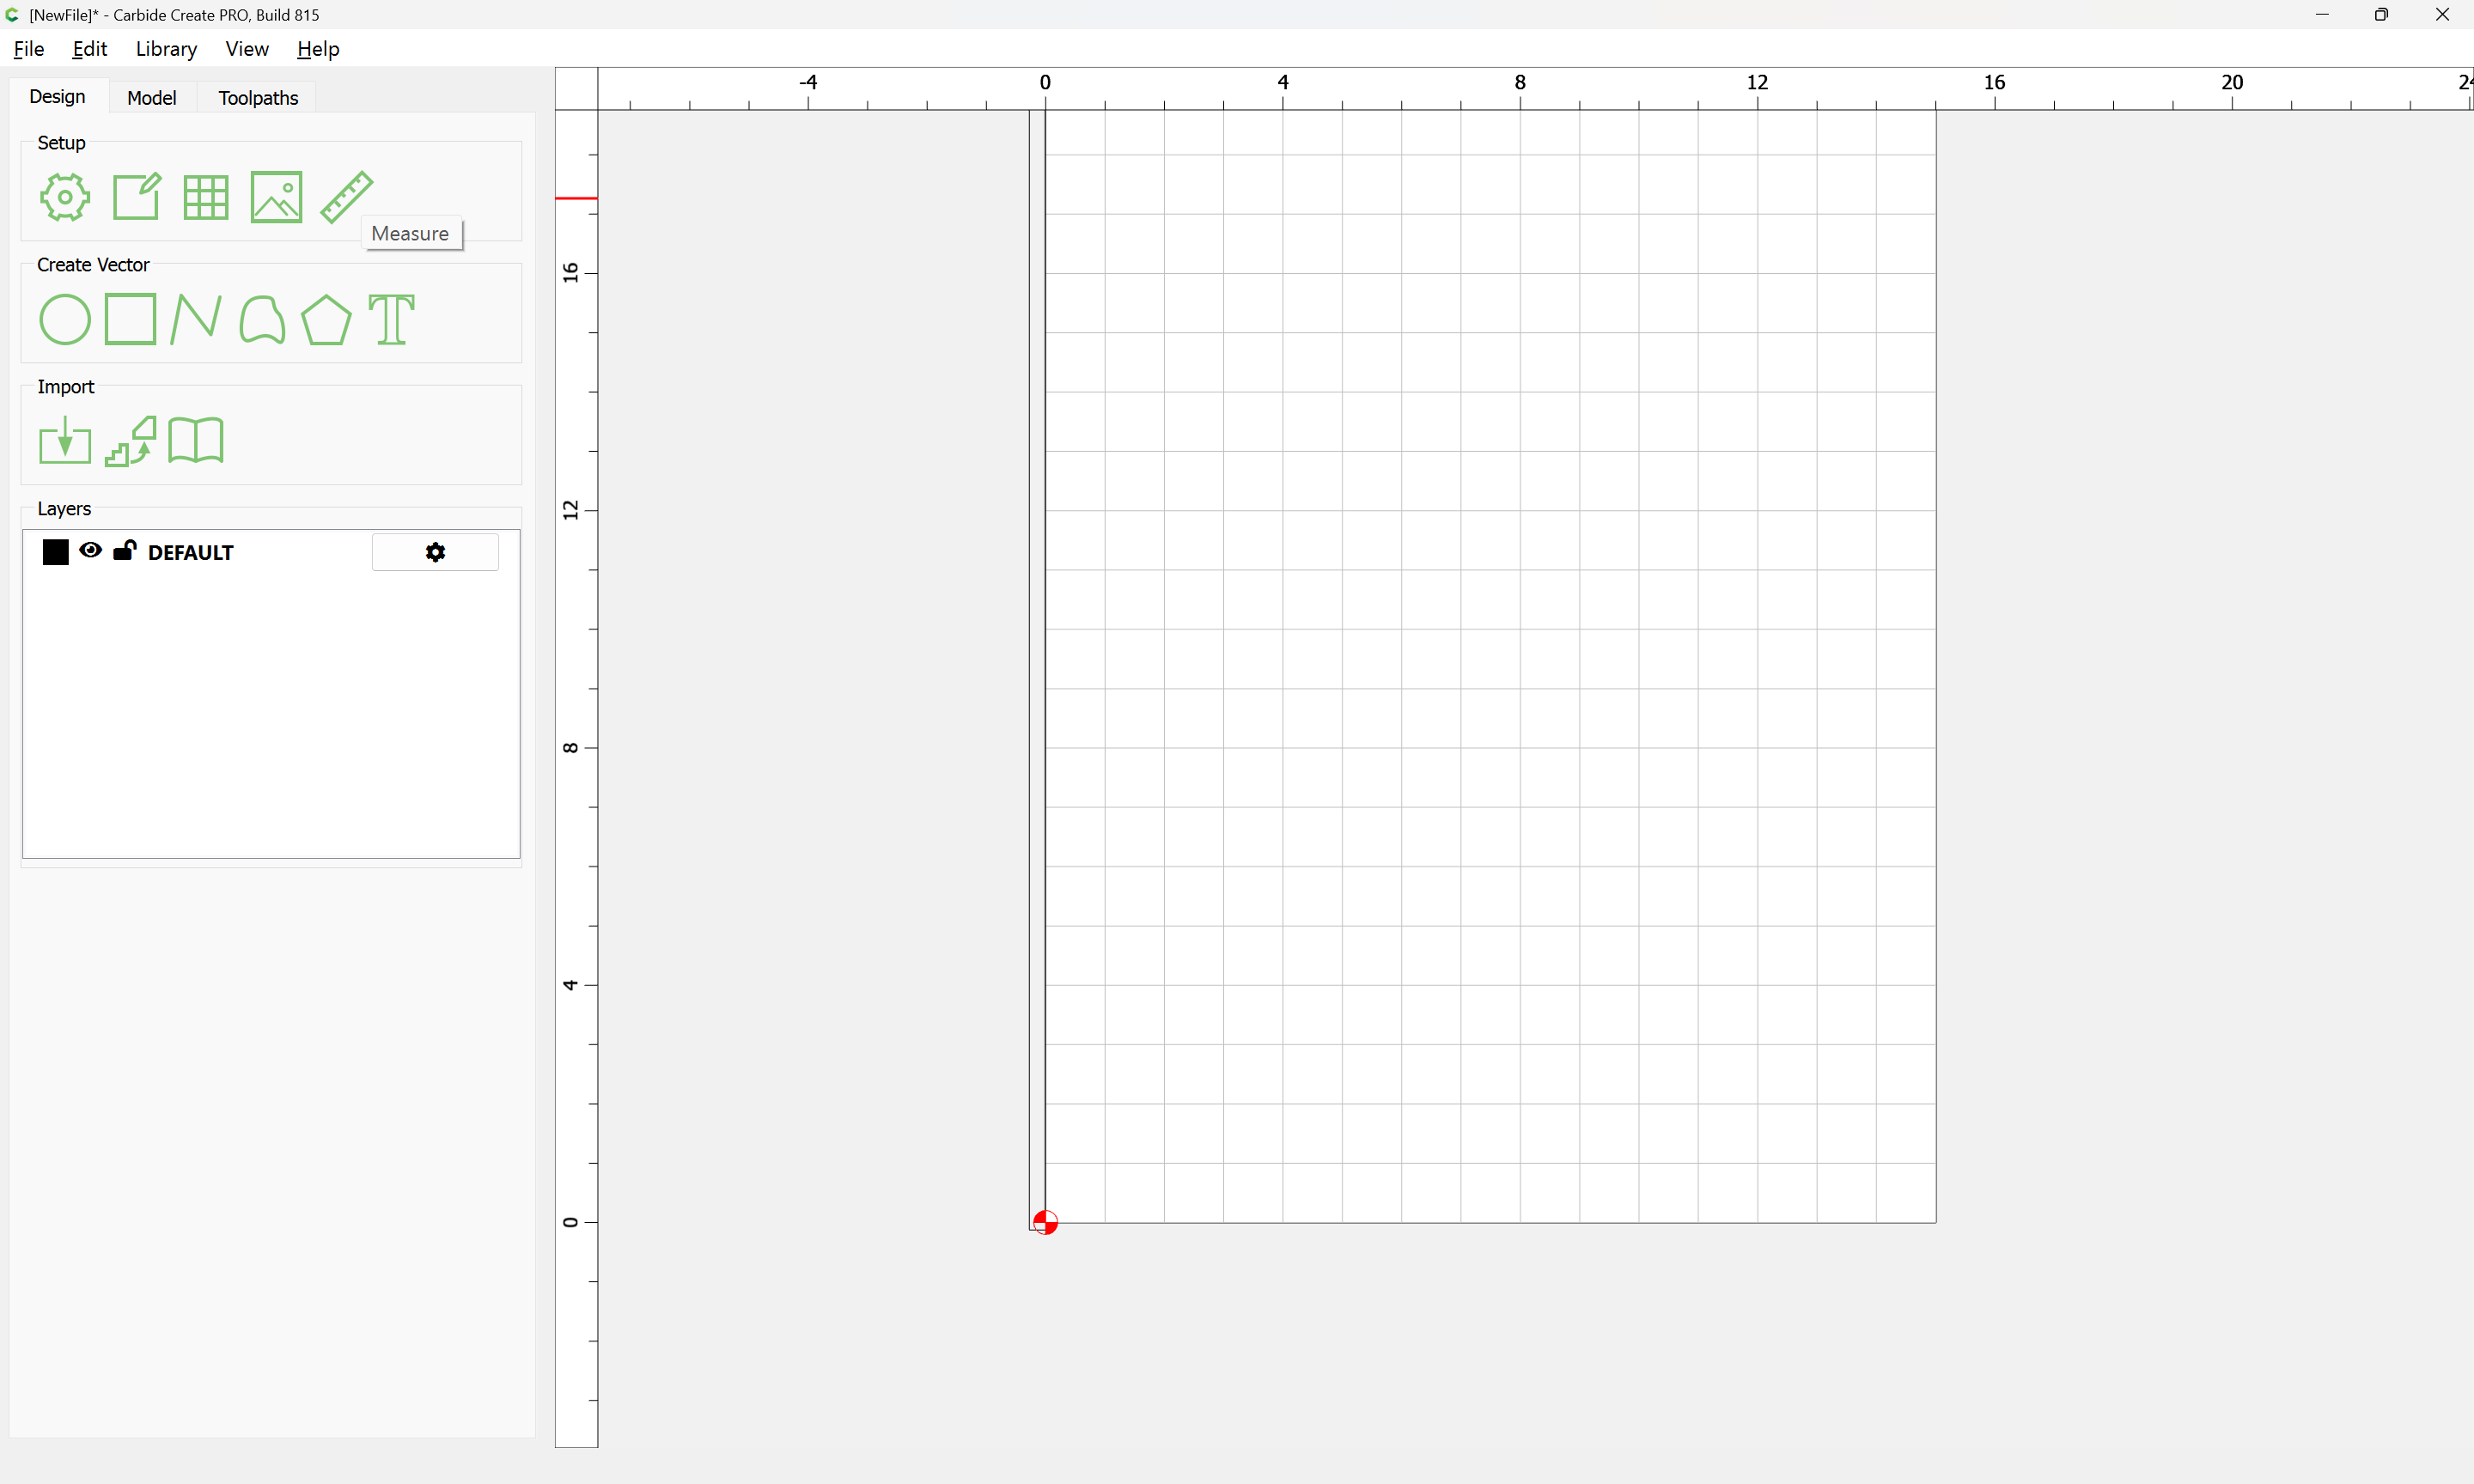The height and width of the screenshot is (1484, 2474).
Task: Open the design library book icon
Action: click(196, 441)
